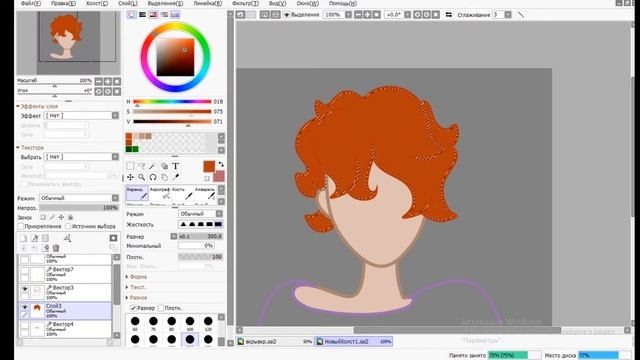
Task: Select the Источник выбора option
Action: (68, 226)
